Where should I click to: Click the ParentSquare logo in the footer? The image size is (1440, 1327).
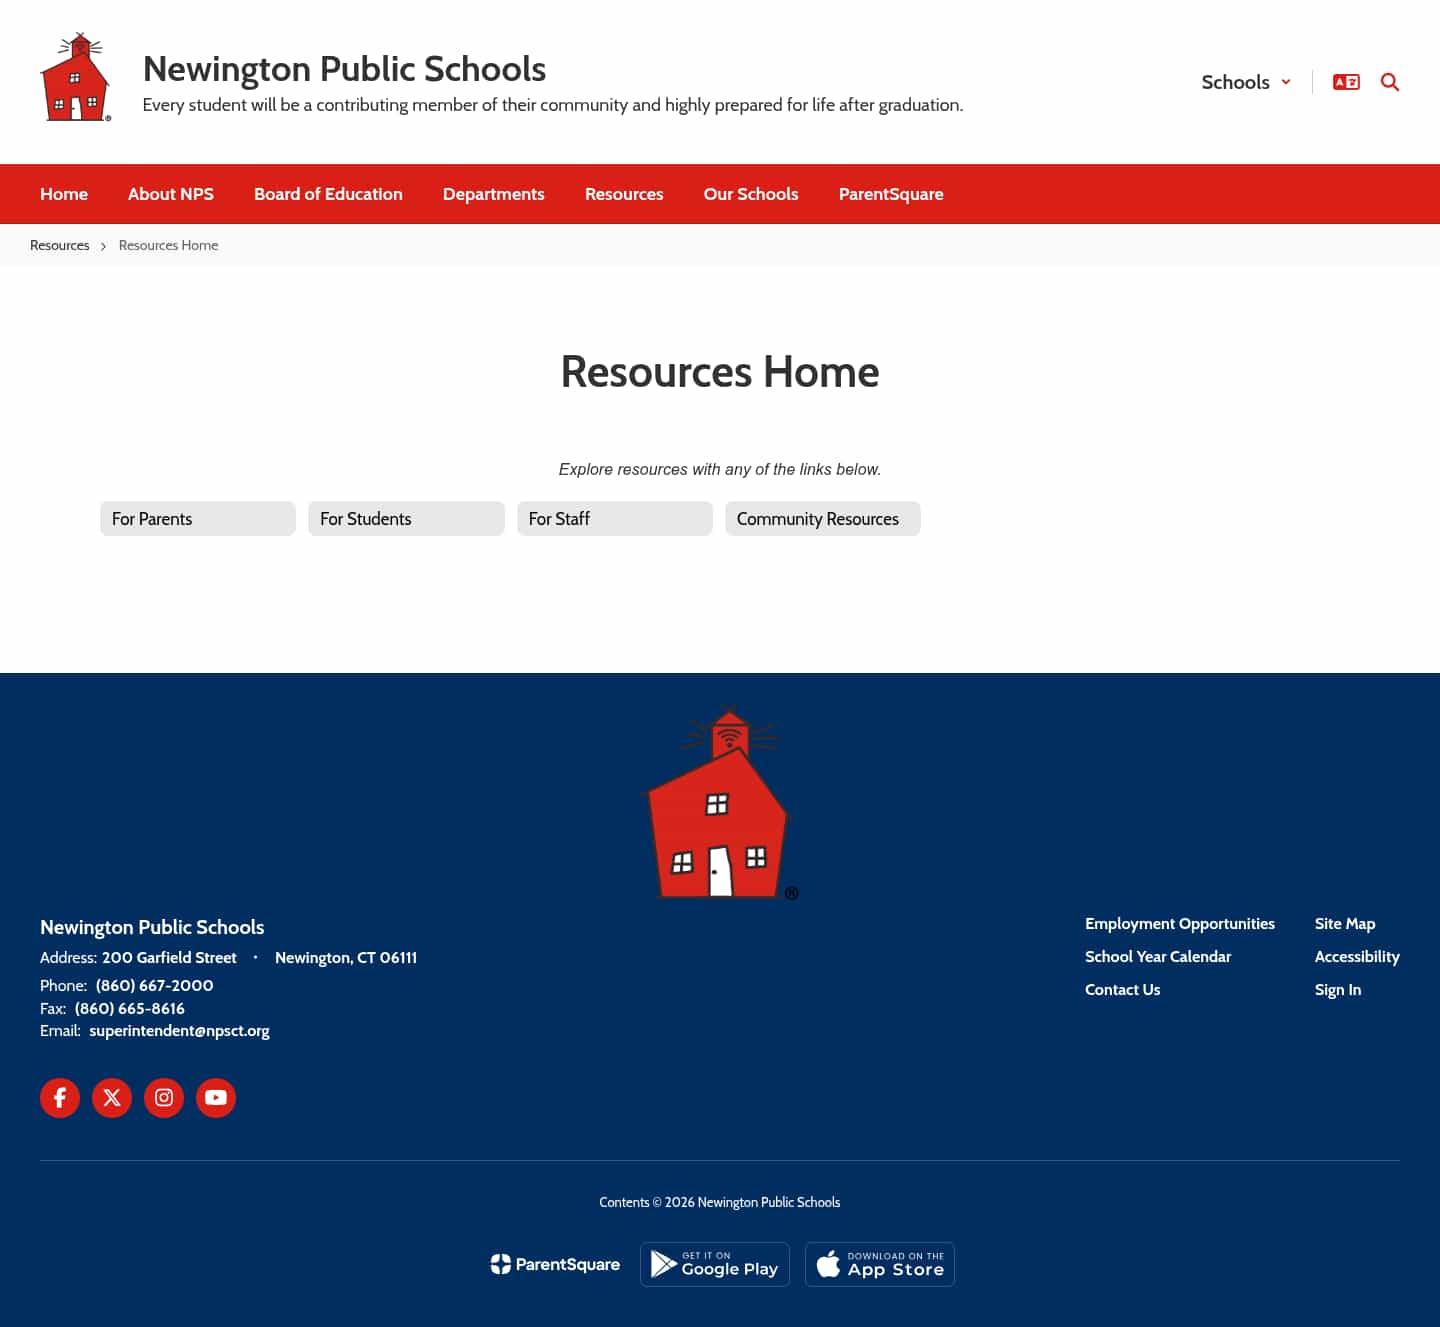pos(555,1265)
